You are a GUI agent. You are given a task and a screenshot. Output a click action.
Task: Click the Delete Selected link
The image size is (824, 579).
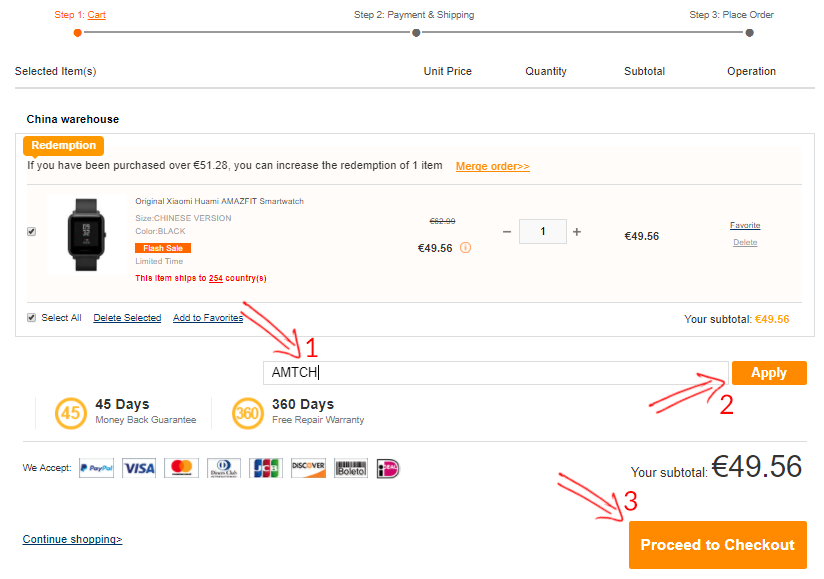pos(127,318)
